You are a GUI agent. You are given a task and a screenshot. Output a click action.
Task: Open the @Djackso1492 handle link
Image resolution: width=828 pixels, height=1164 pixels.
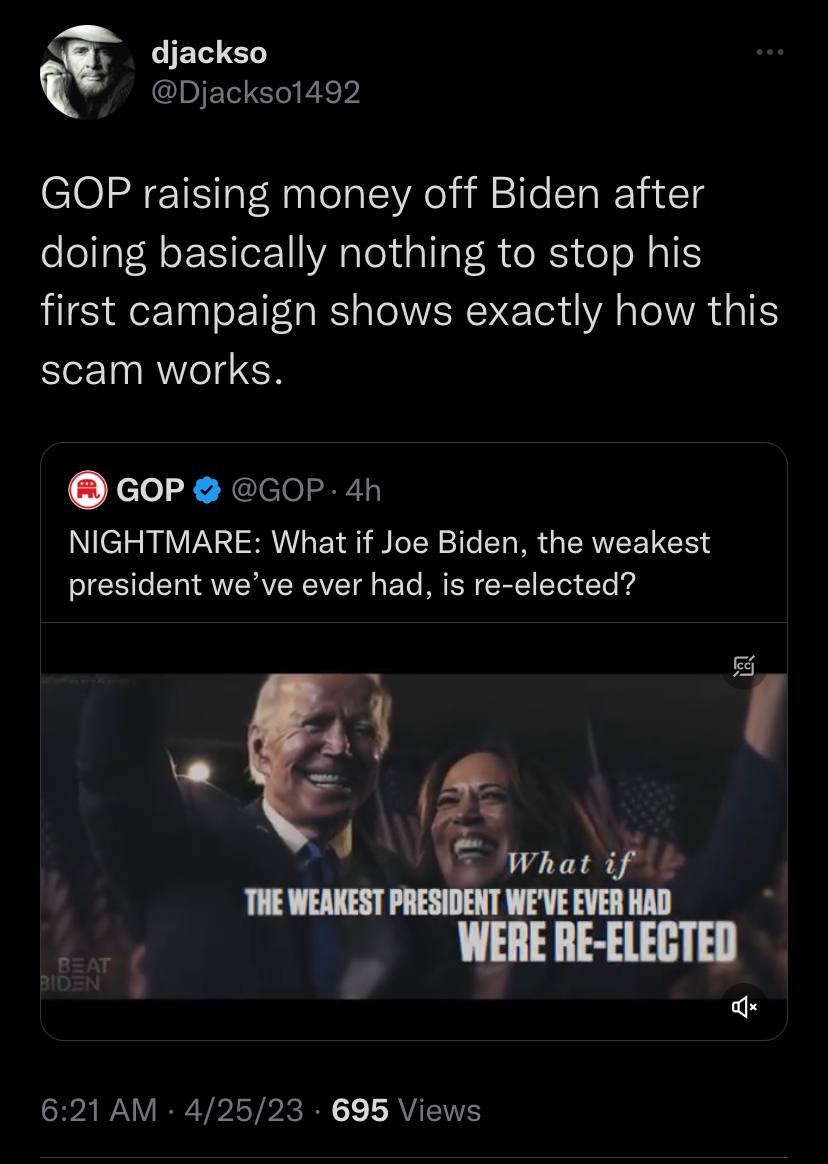coord(255,92)
